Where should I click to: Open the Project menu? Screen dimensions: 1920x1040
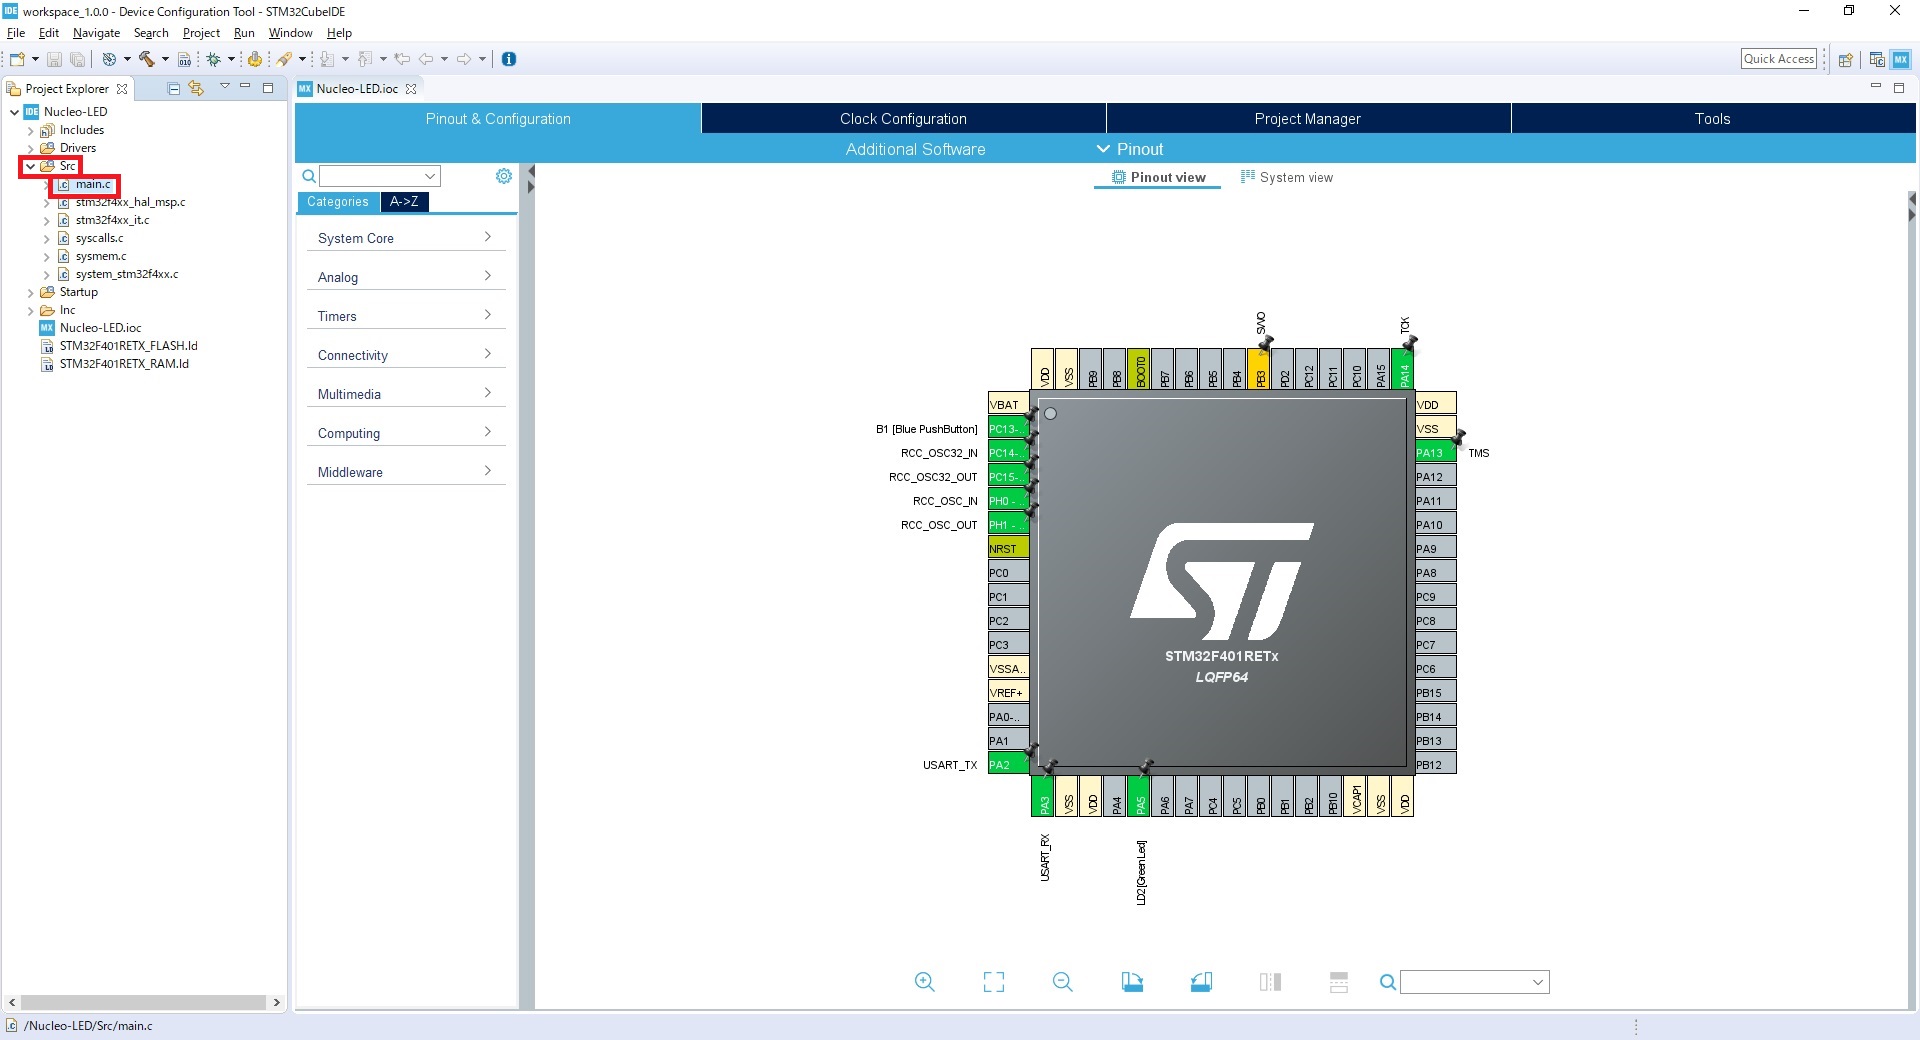[201, 33]
